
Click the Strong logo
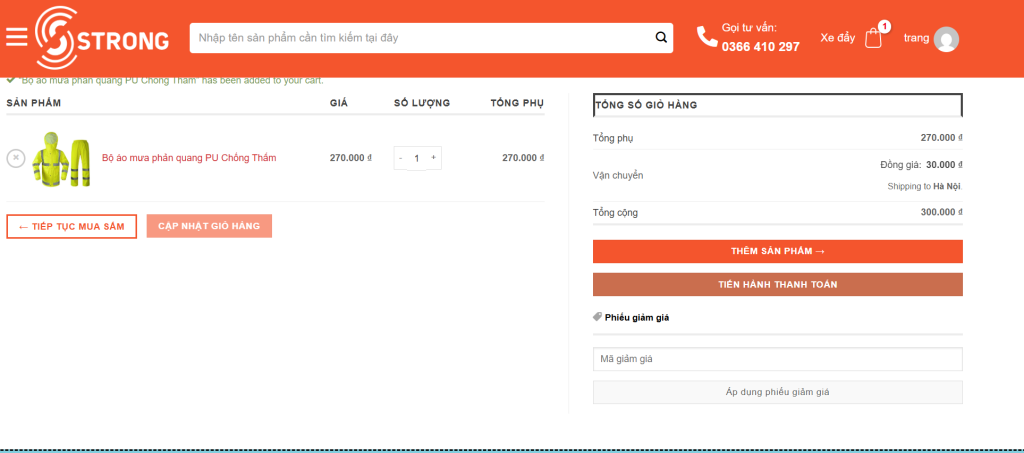(102, 39)
